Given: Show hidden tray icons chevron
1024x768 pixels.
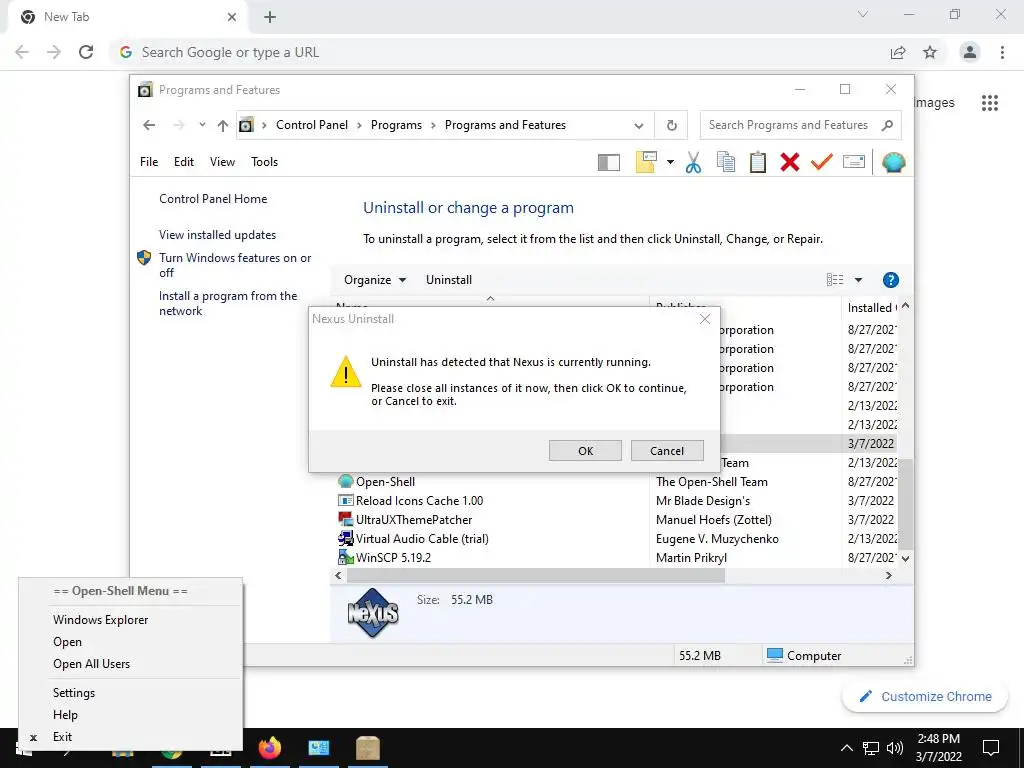Looking at the screenshot, I should pos(846,748).
